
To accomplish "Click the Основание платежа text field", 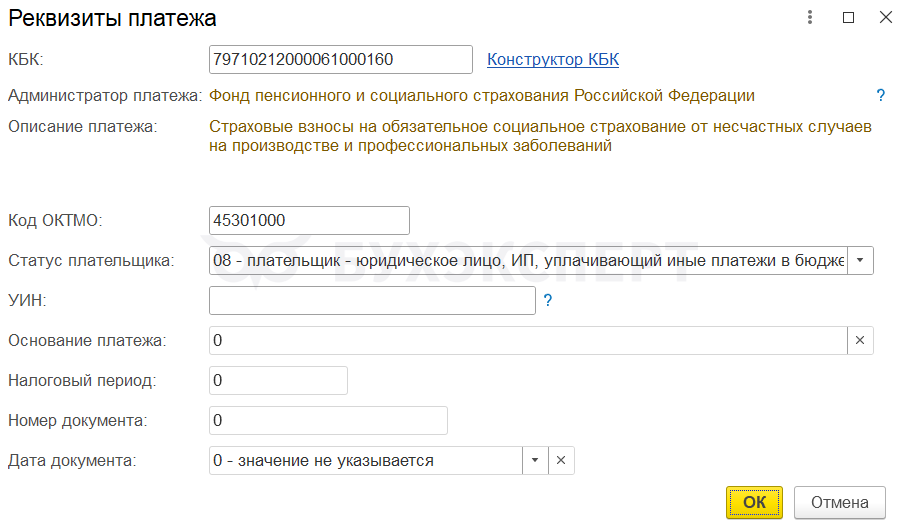I will click(528, 340).
